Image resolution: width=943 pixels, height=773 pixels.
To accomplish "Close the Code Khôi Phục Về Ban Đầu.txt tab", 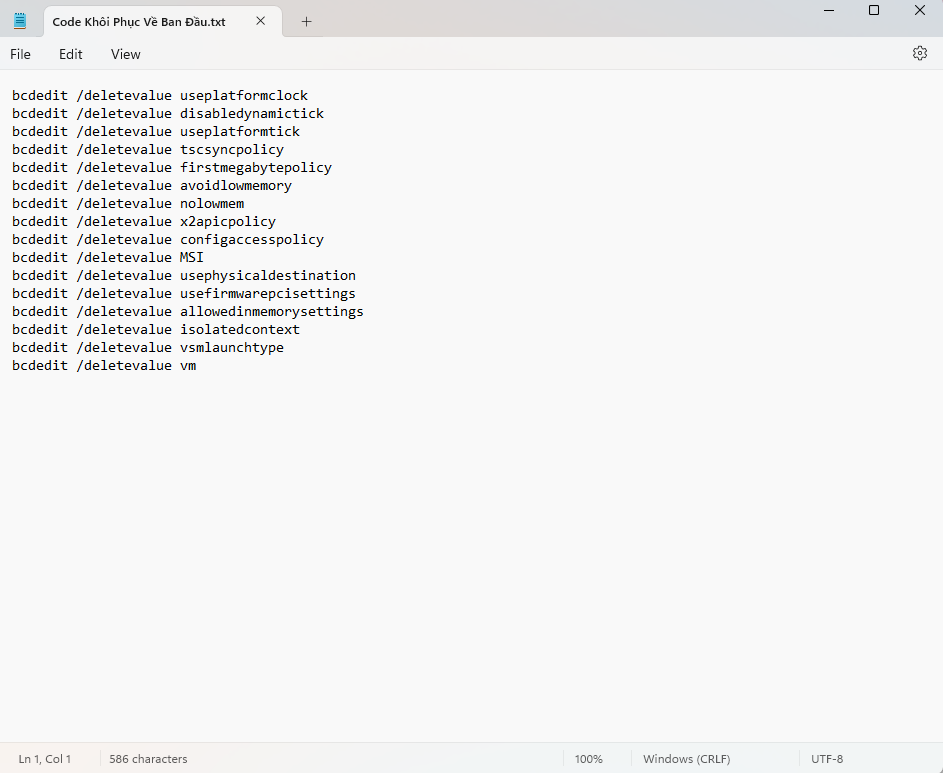I will point(261,21).
